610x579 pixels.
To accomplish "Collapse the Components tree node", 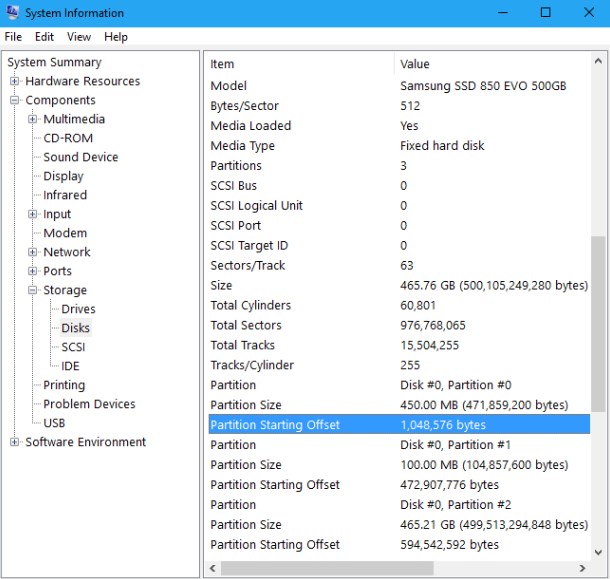I will pos(14,100).
